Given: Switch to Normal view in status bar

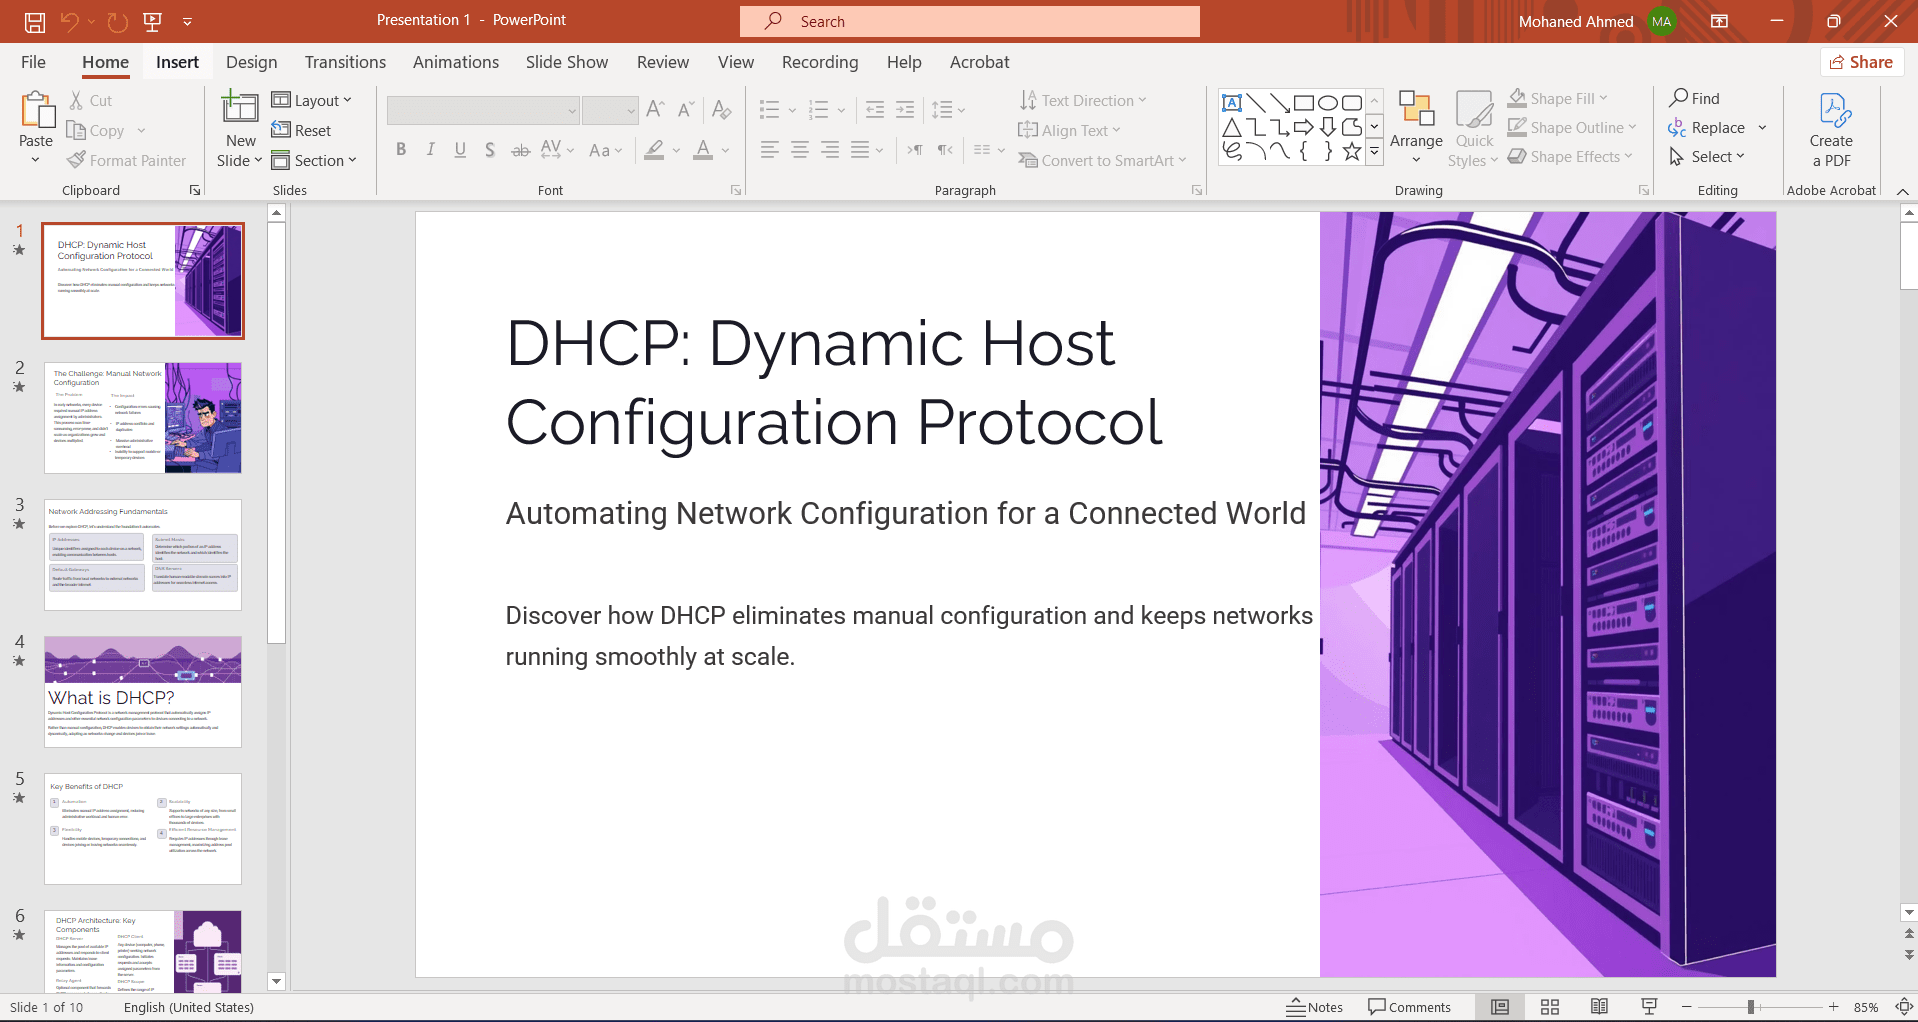Looking at the screenshot, I should [1500, 1007].
